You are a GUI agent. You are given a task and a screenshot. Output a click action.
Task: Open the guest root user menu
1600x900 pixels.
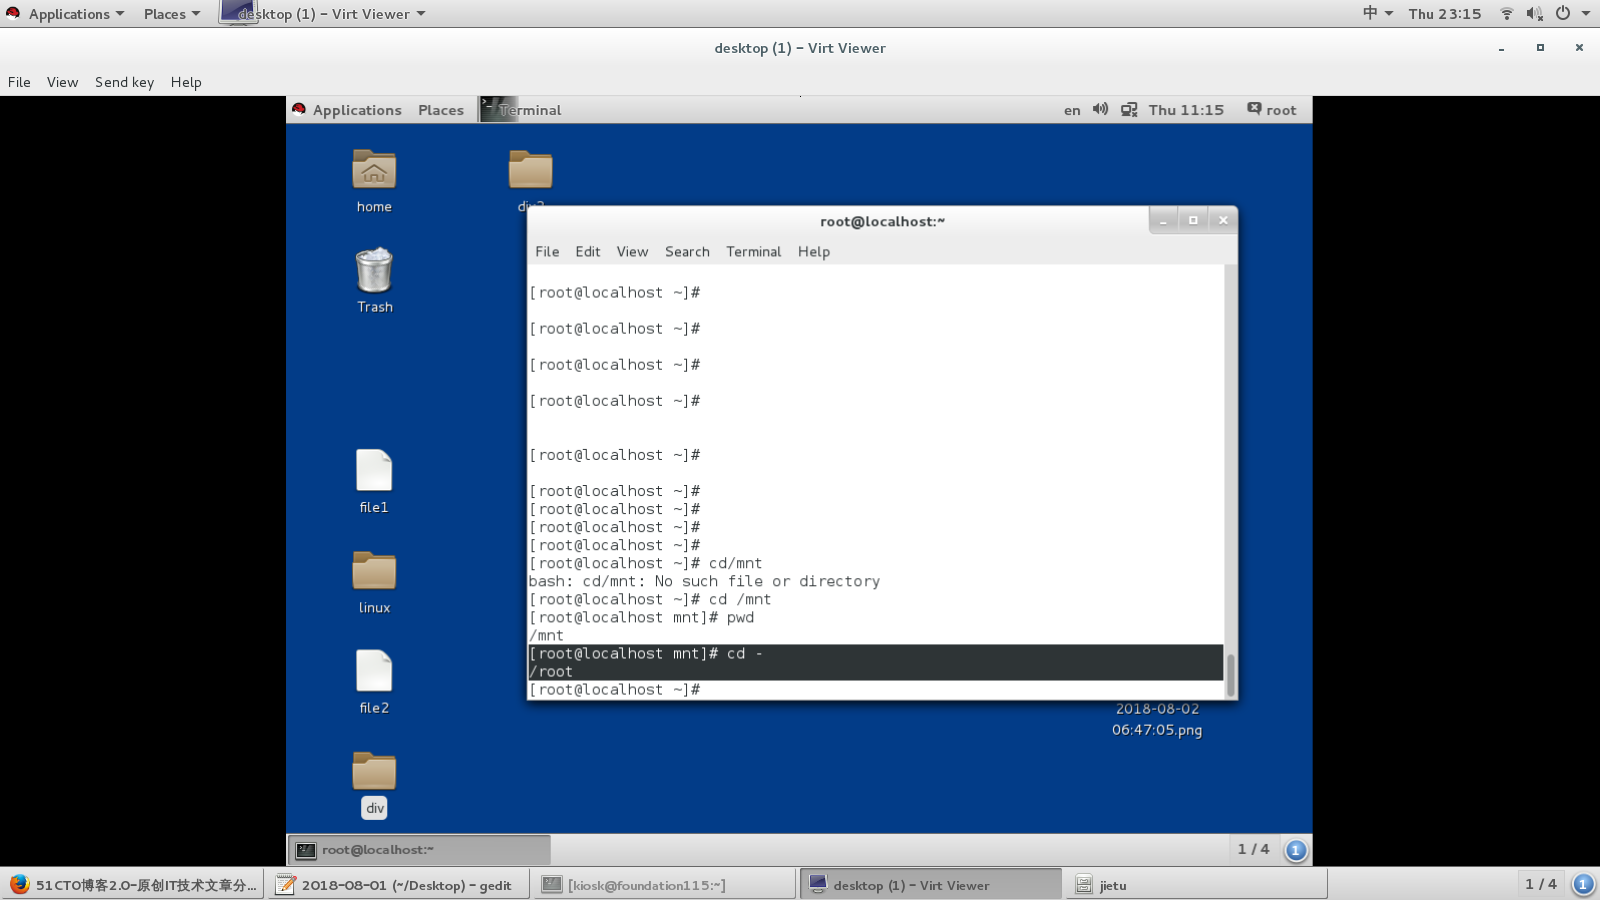point(1272,110)
